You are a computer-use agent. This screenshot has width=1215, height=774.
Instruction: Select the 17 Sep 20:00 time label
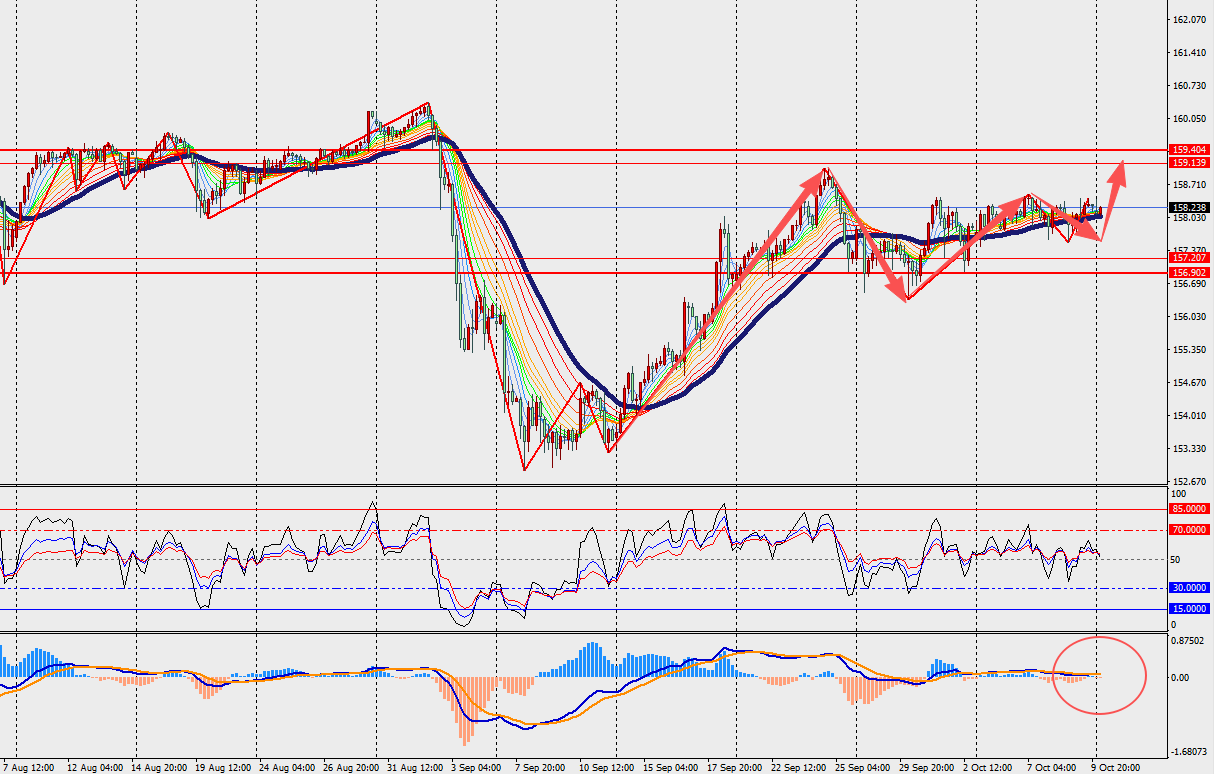733,767
